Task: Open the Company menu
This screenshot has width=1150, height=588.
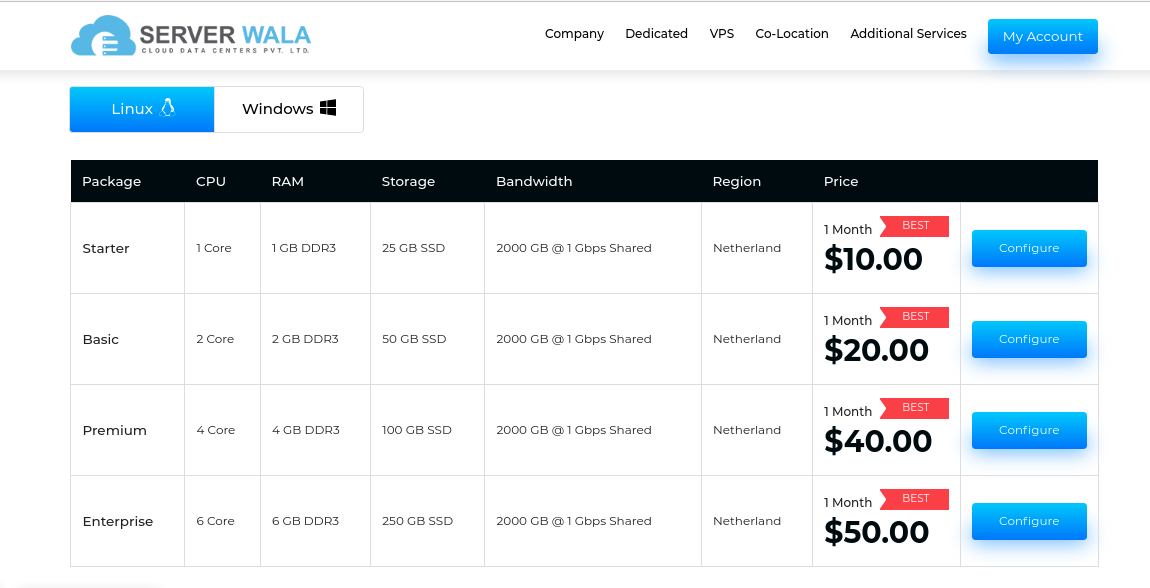Action: [574, 34]
